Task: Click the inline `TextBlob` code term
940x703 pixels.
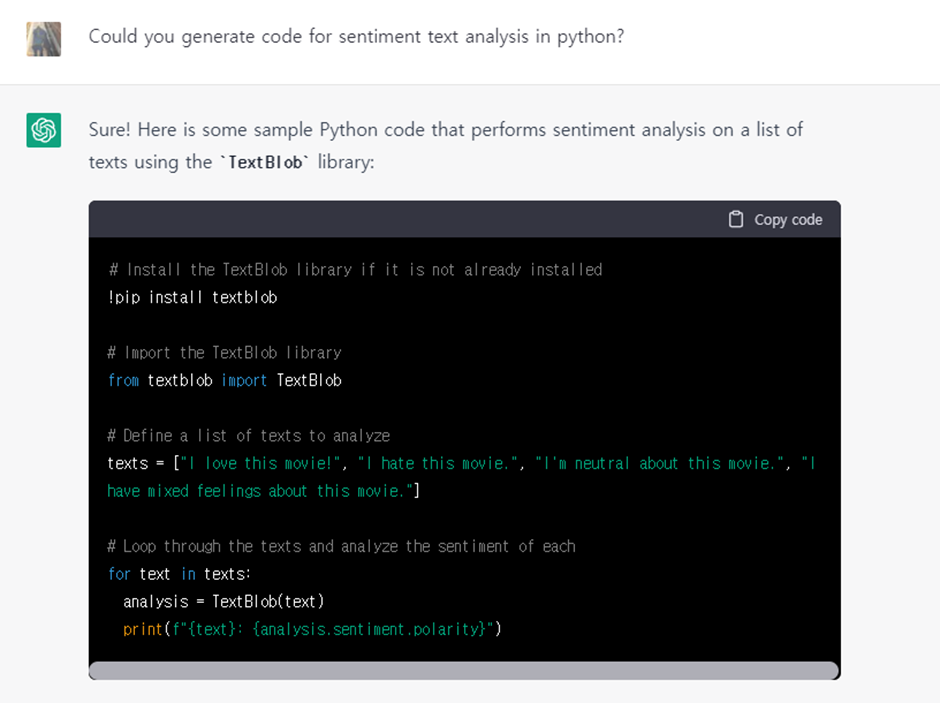Action: [265, 162]
